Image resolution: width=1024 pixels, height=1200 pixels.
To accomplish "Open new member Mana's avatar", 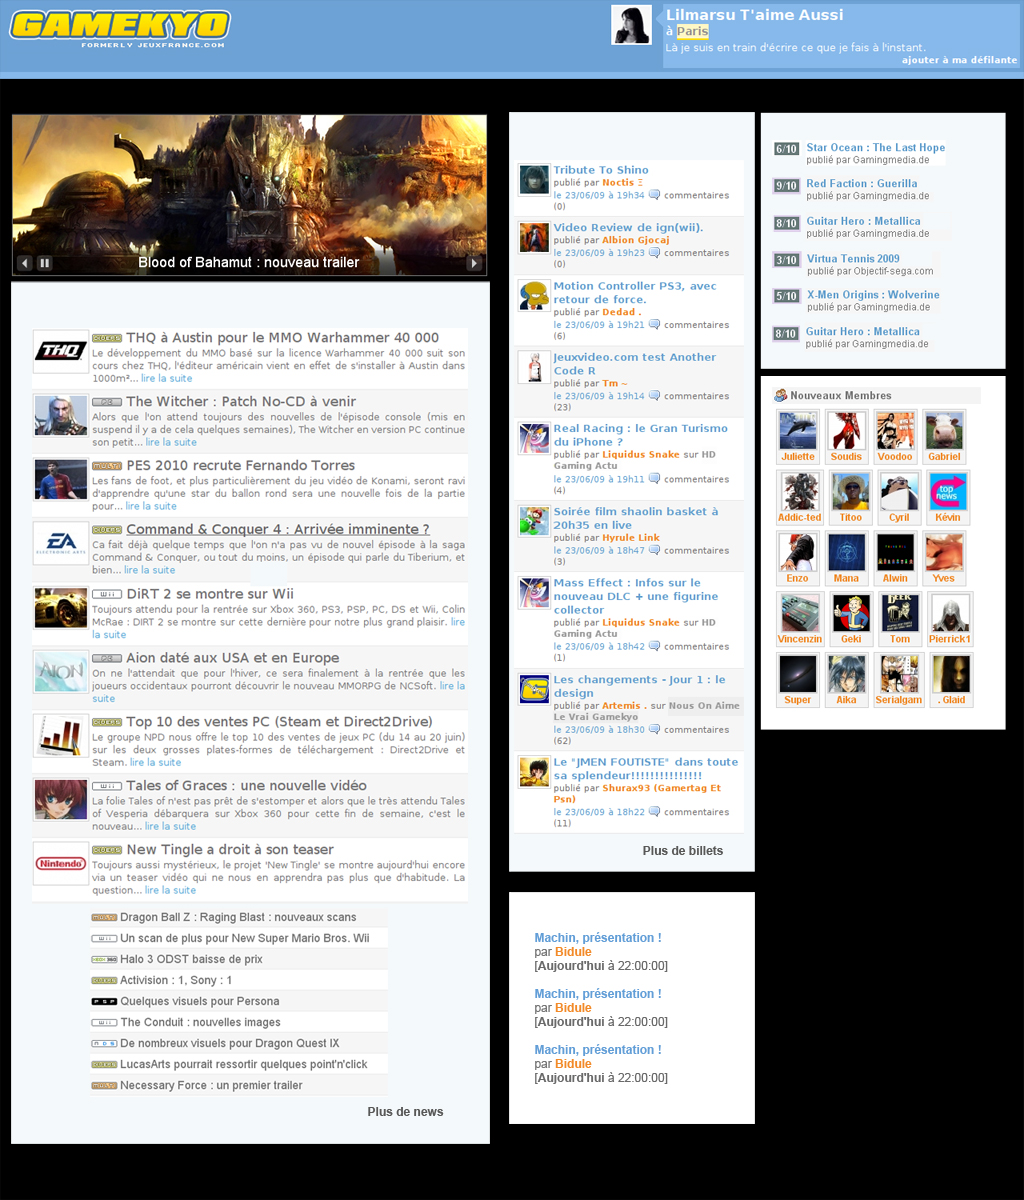I will [x=847, y=553].
